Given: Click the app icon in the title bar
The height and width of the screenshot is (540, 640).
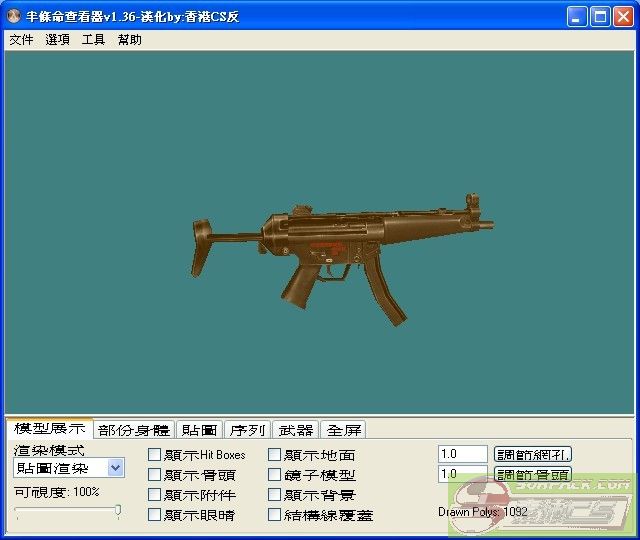Looking at the screenshot, I should 15,17.
